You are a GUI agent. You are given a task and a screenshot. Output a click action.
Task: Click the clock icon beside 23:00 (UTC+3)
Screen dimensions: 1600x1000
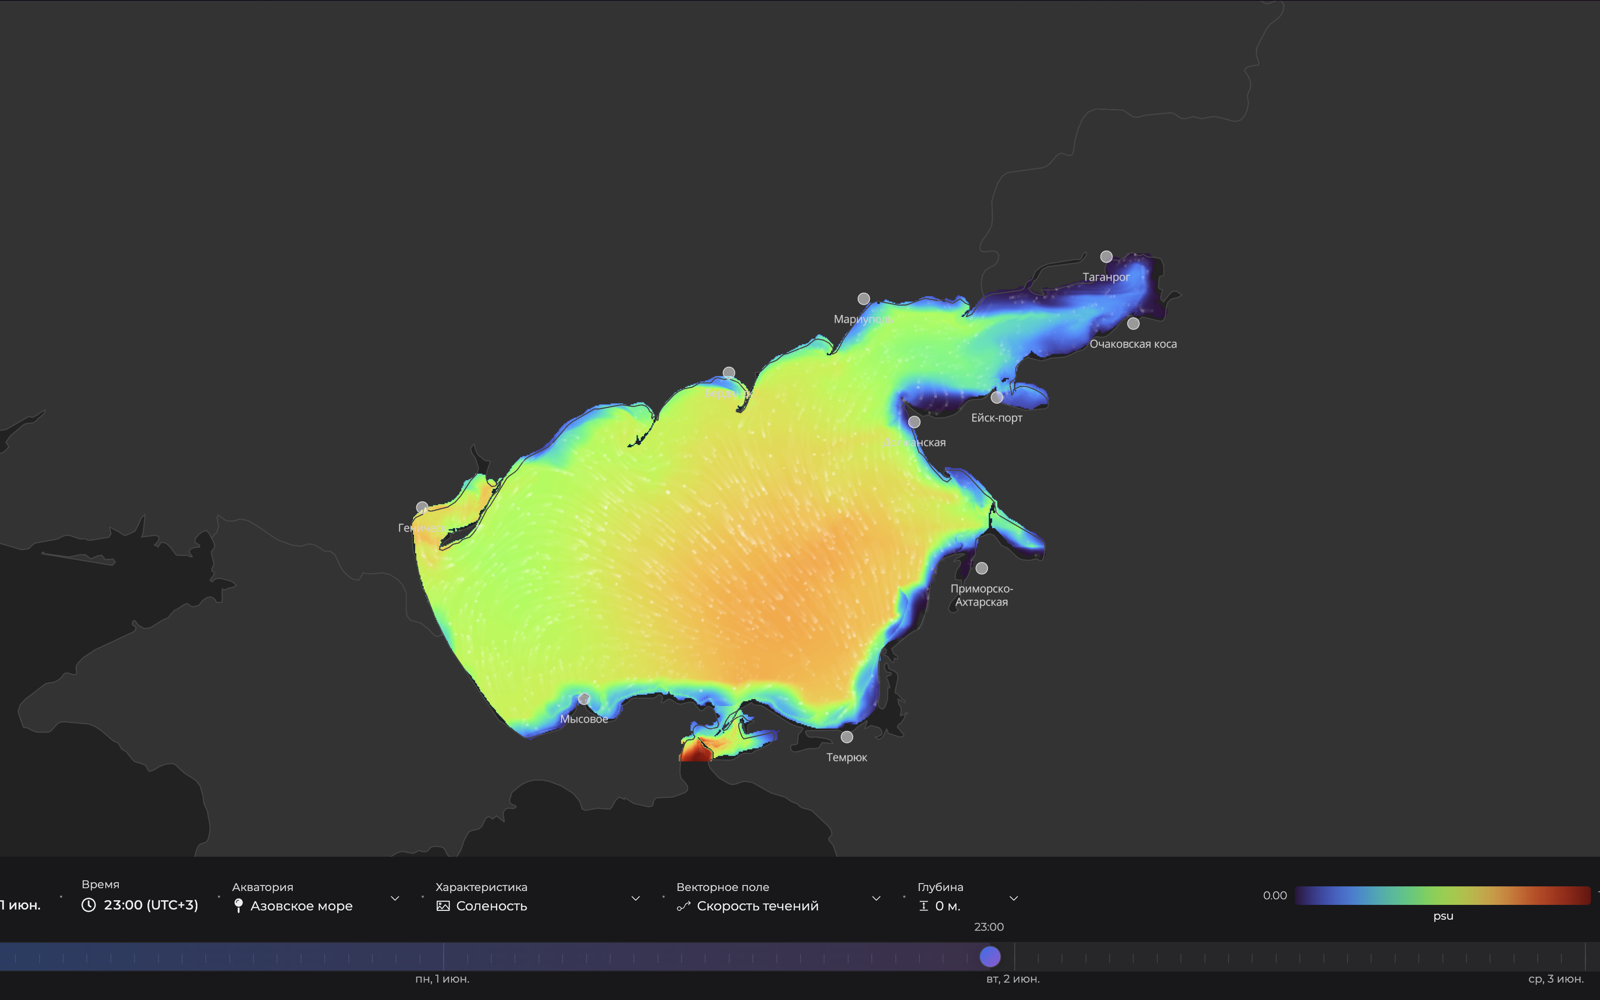click(x=89, y=905)
